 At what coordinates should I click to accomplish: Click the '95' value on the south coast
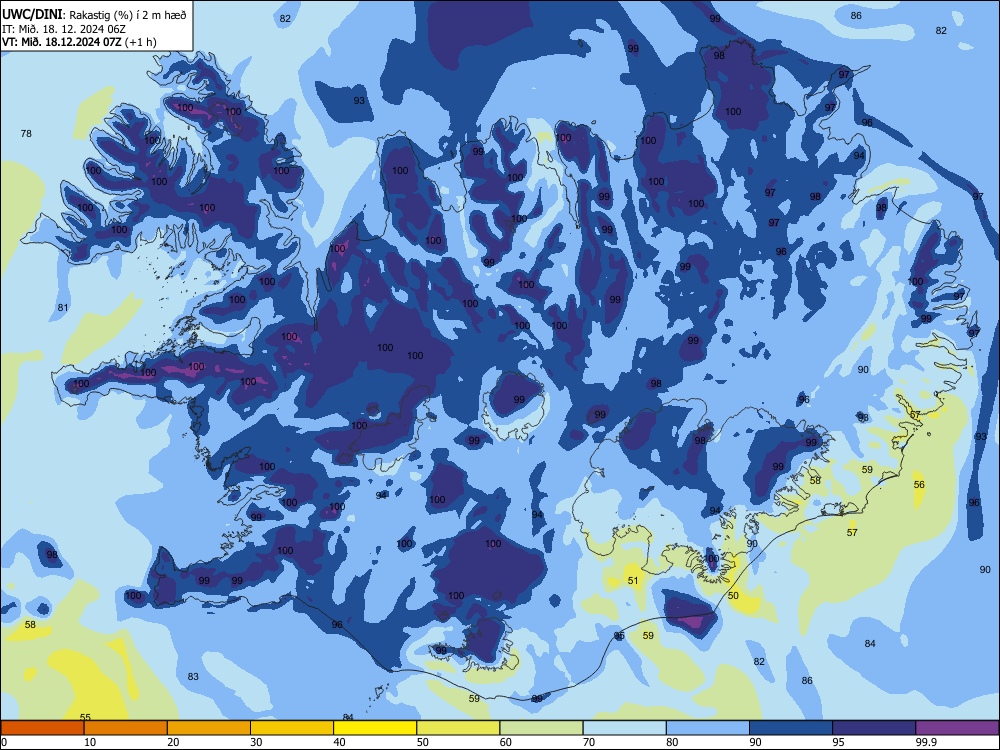[619, 636]
